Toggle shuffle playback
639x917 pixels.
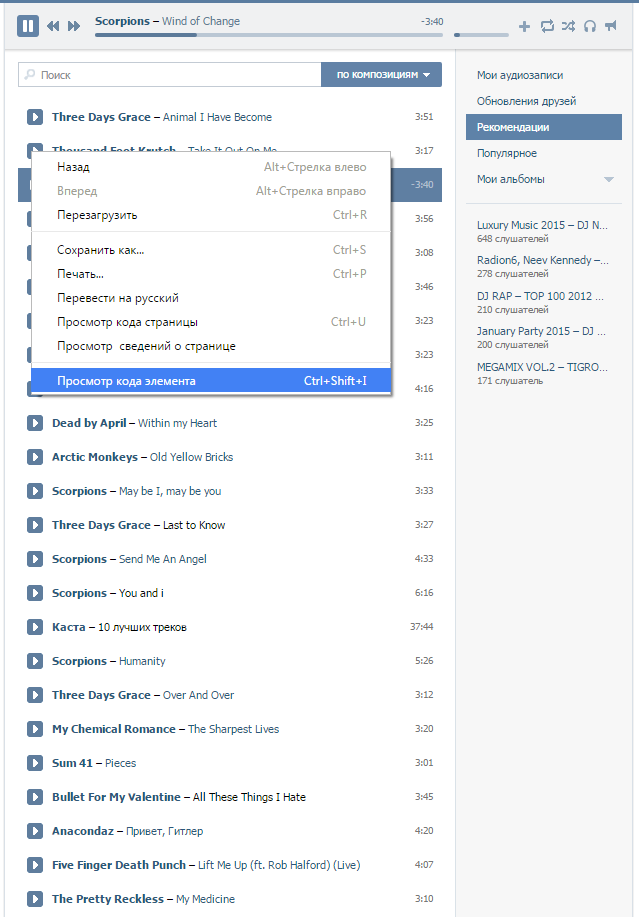[x=568, y=26]
